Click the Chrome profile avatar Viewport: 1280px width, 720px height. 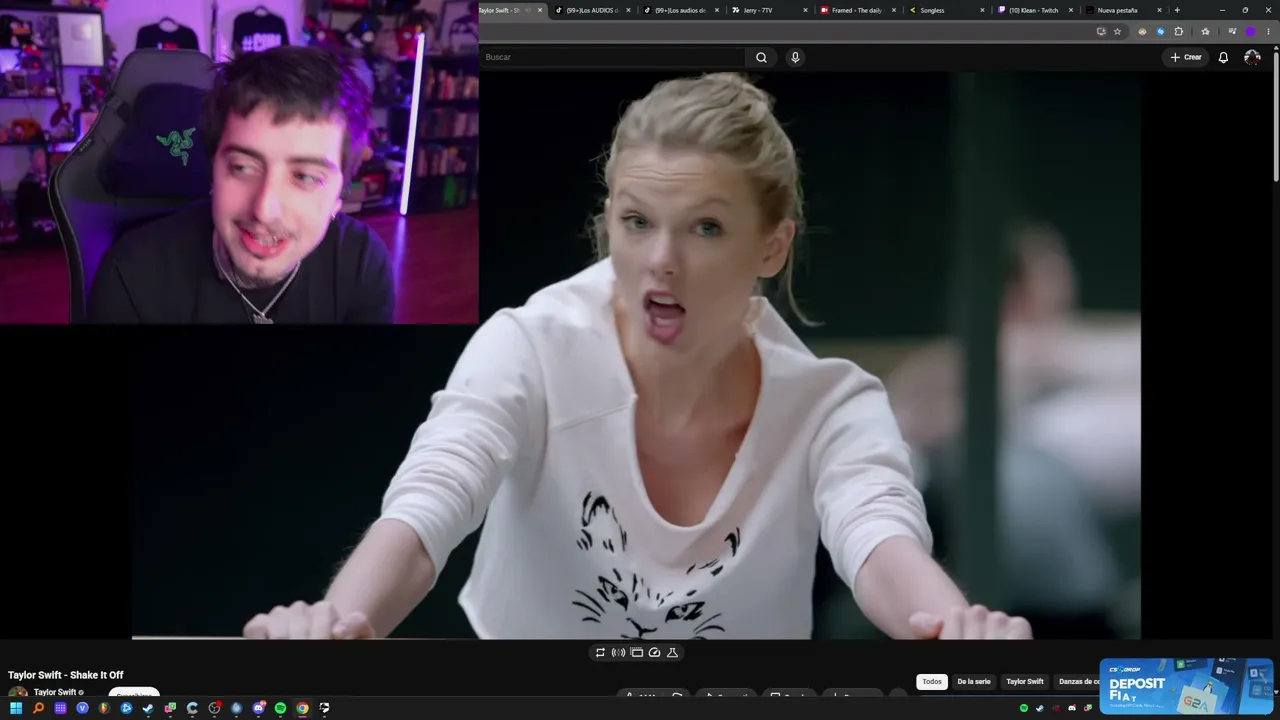1250,31
